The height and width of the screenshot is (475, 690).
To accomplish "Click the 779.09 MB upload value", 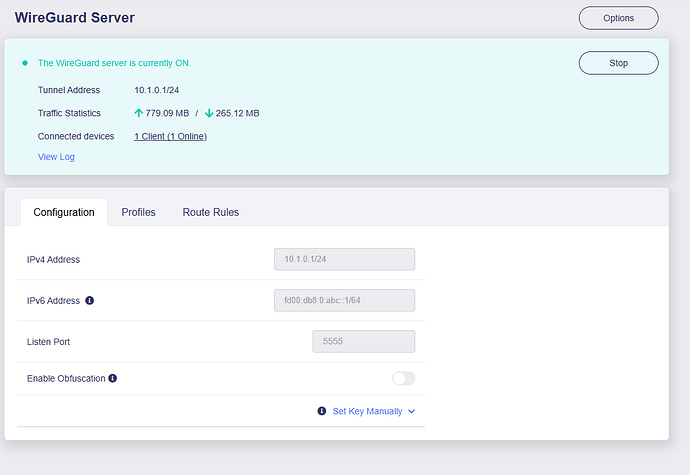I will click(x=167, y=113).
